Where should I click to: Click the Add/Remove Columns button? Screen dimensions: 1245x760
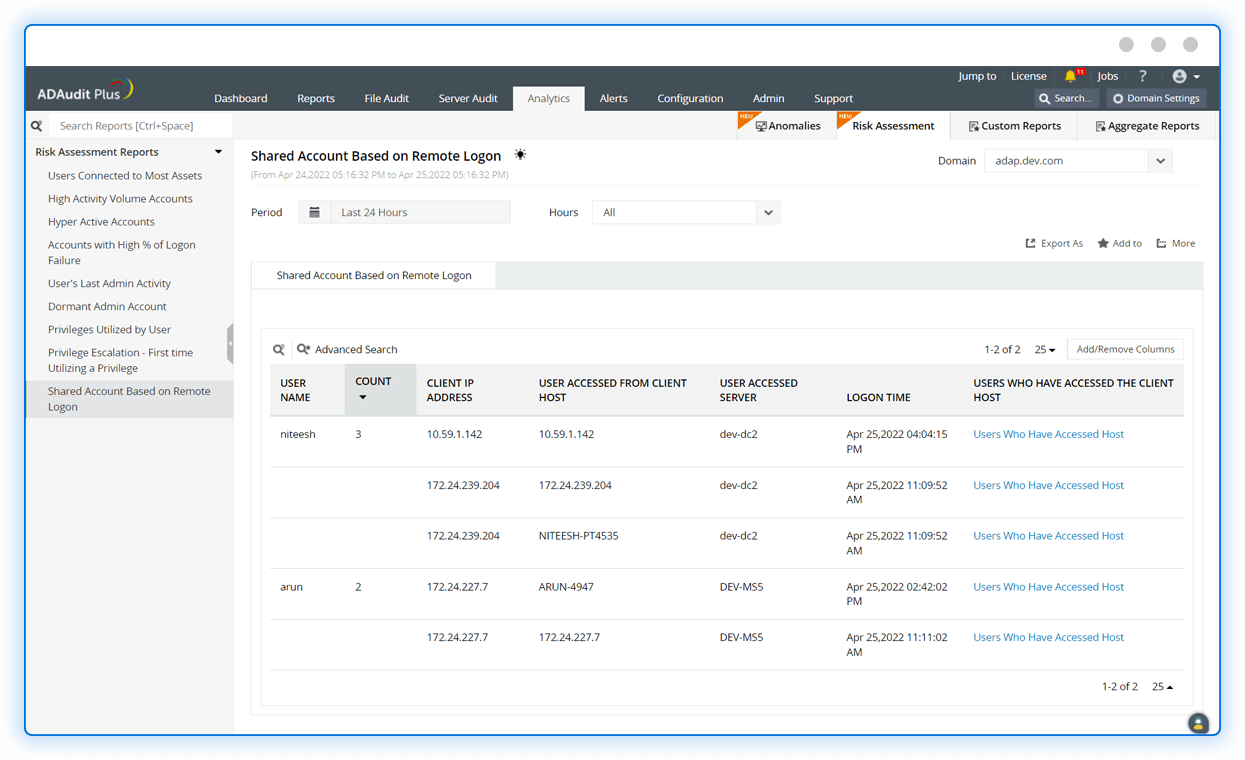tap(1125, 349)
